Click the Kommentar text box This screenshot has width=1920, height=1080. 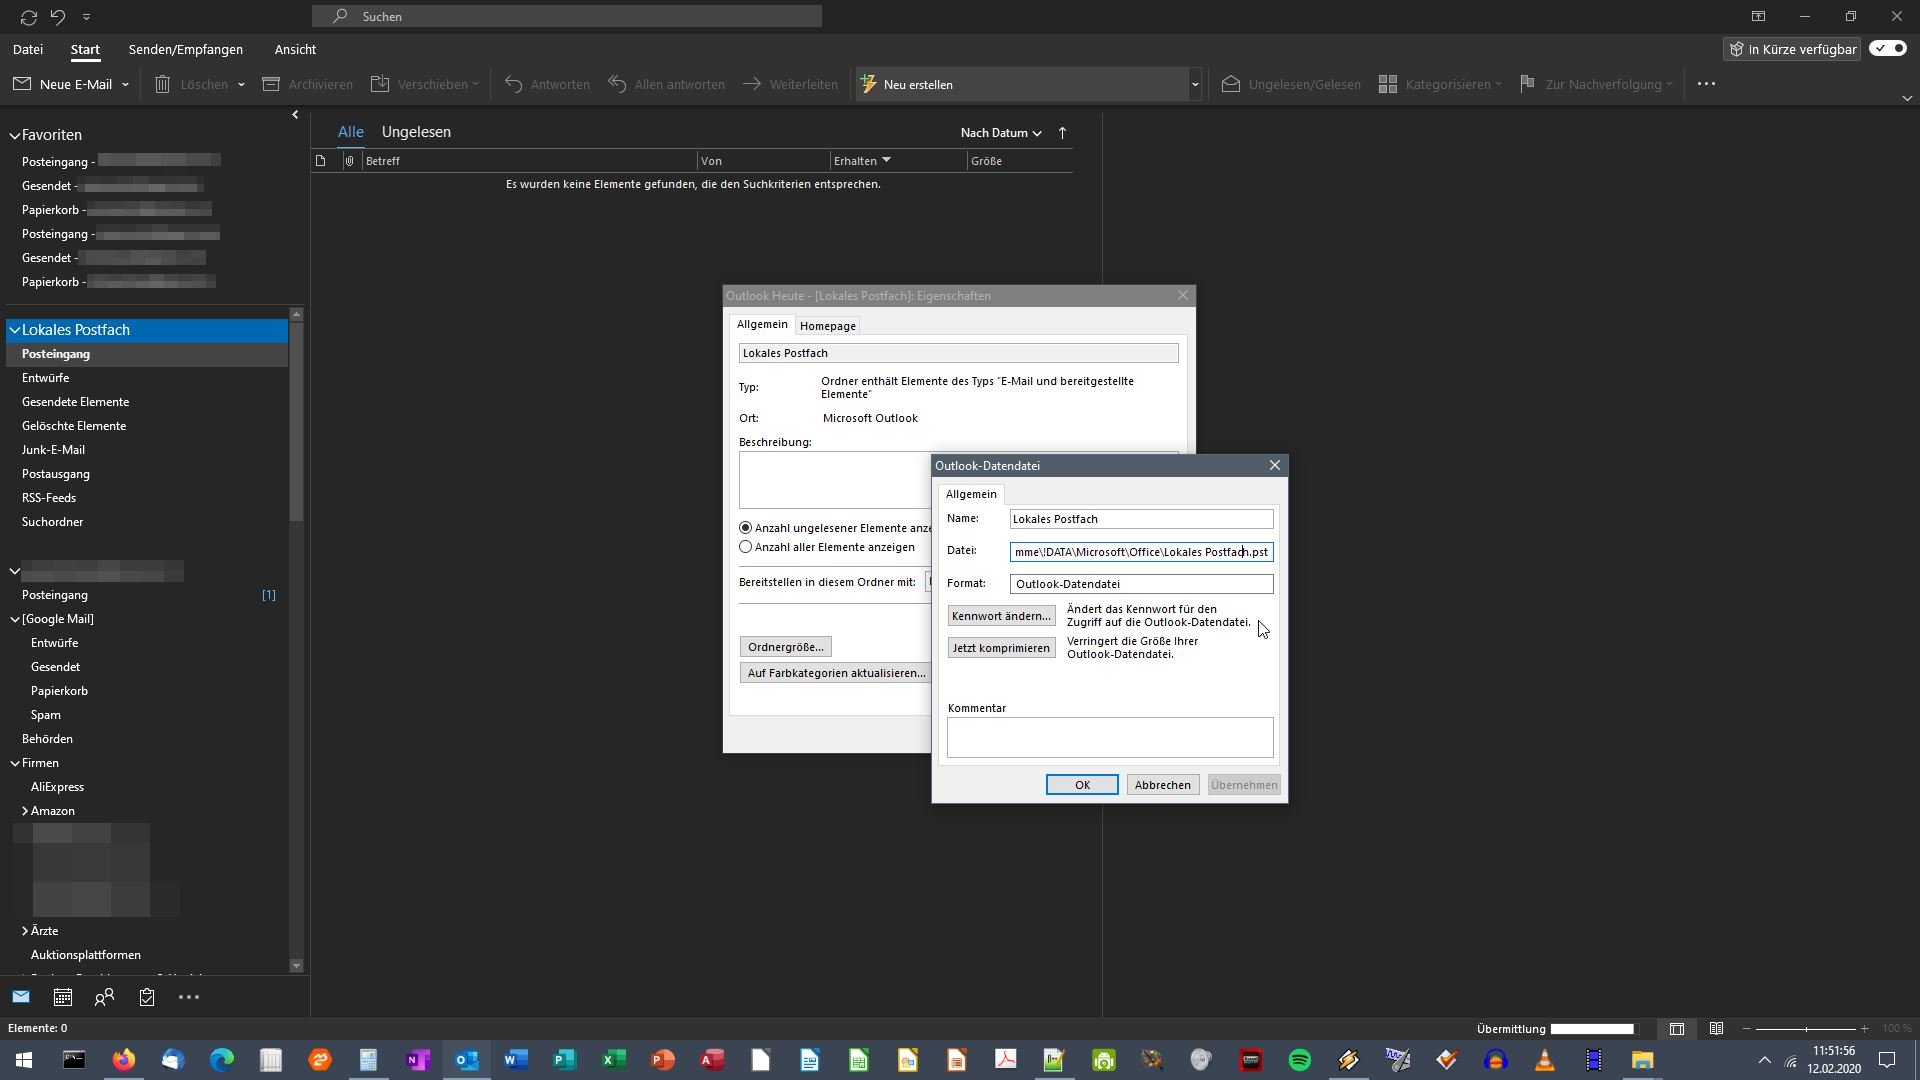click(x=1110, y=738)
